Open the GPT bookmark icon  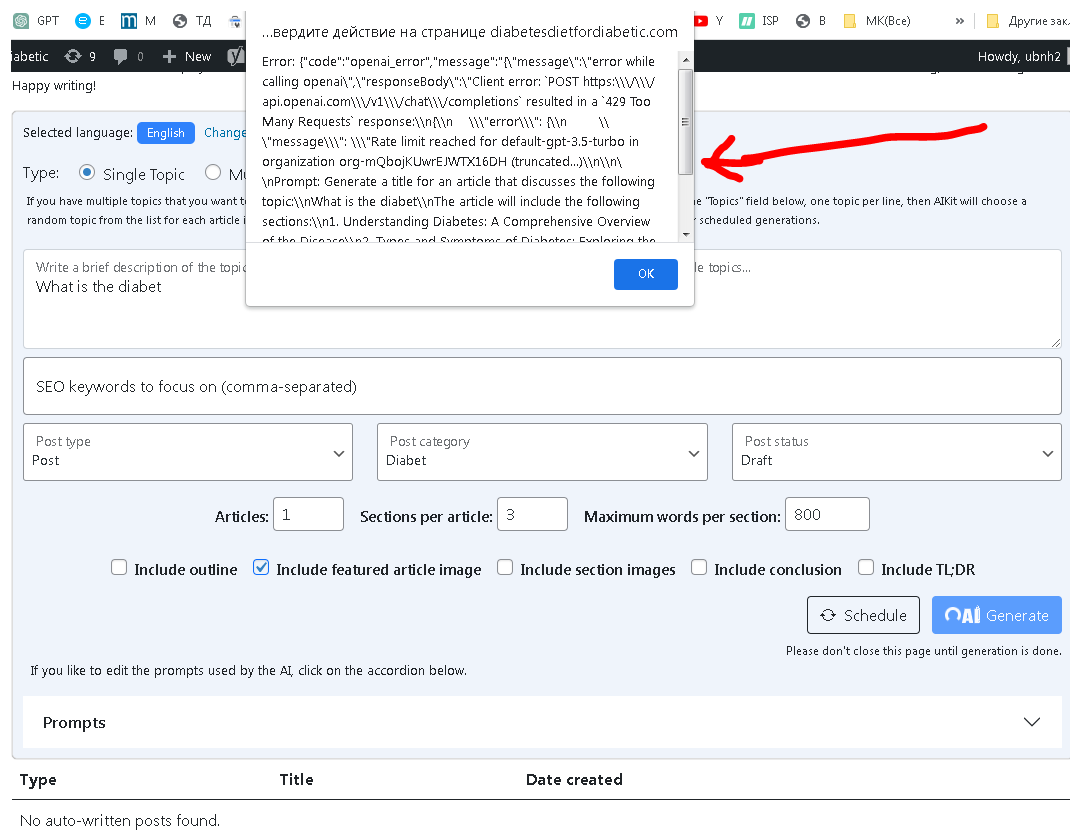tap(21, 21)
